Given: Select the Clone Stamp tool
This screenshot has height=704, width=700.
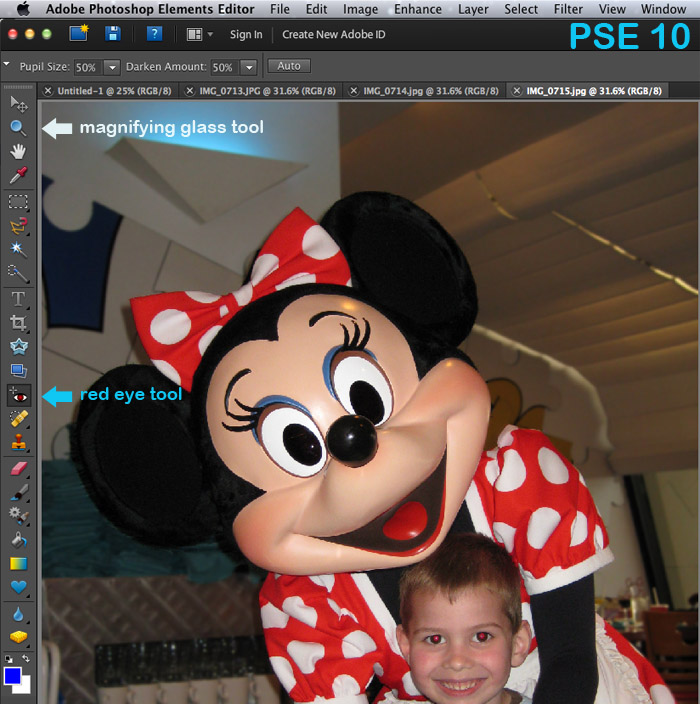Looking at the screenshot, I should [x=18, y=442].
